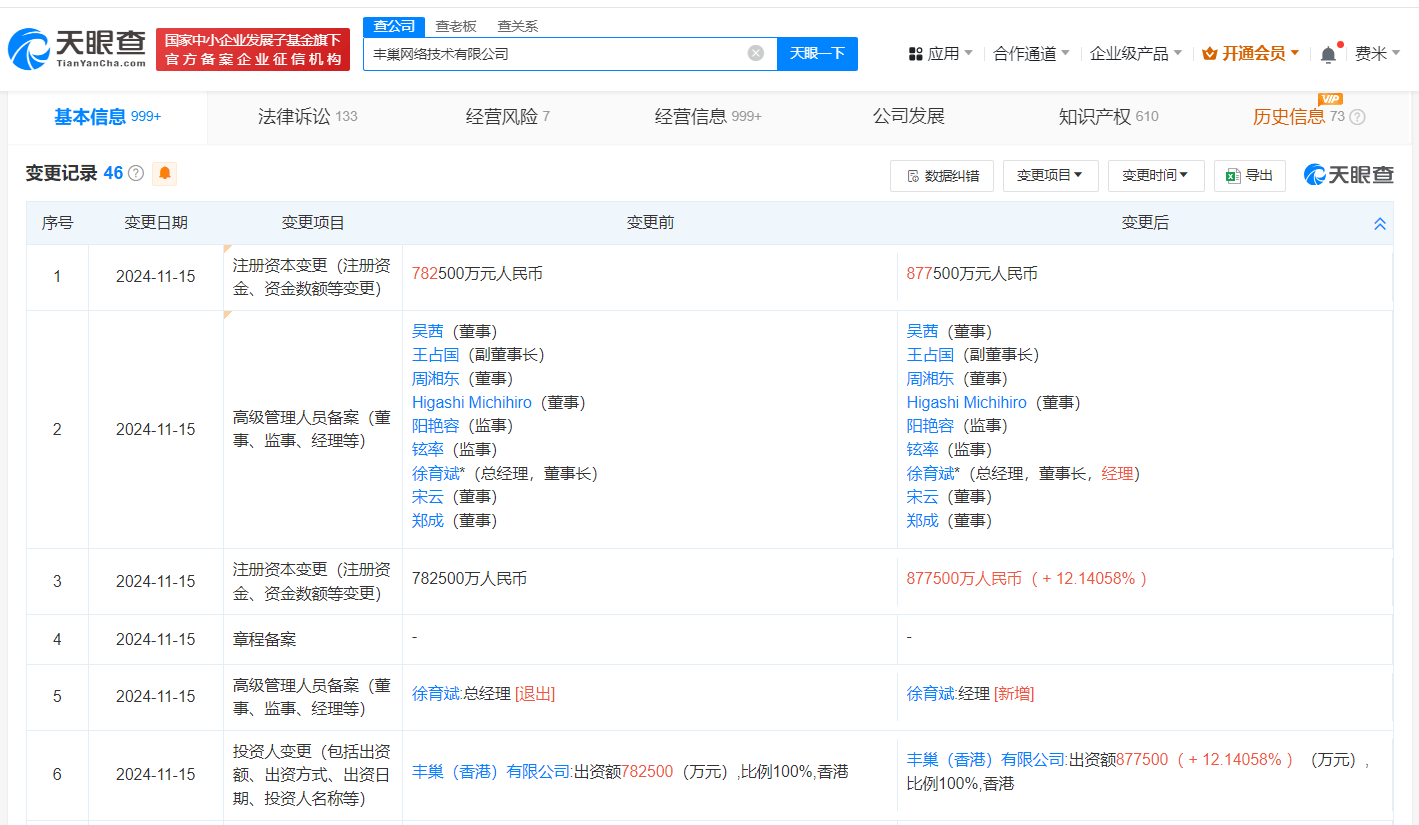This screenshot has height=825, width=1419.
Task: Open the 基本信息 tab
Action: click(107, 117)
